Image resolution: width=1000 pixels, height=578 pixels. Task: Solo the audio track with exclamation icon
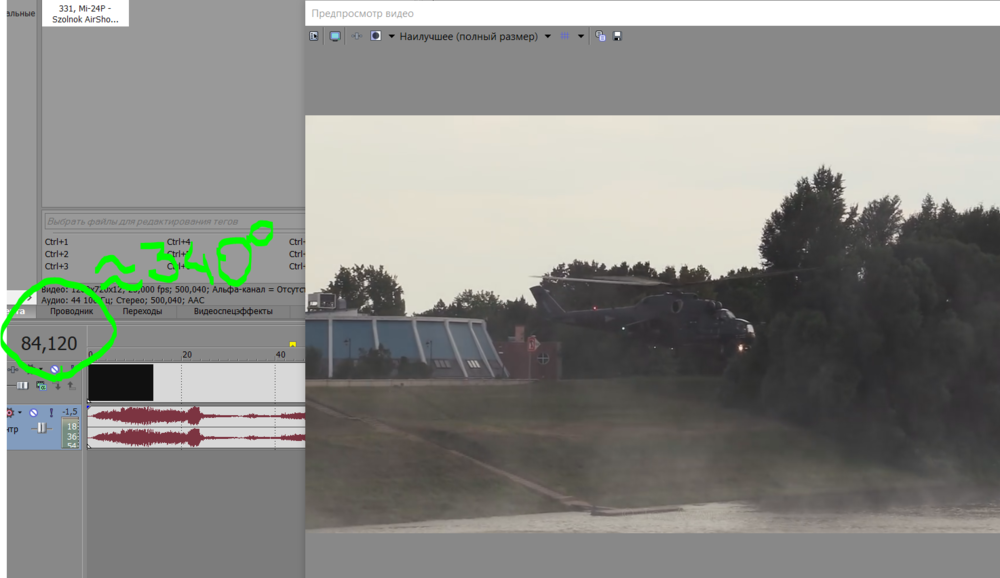coord(51,413)
